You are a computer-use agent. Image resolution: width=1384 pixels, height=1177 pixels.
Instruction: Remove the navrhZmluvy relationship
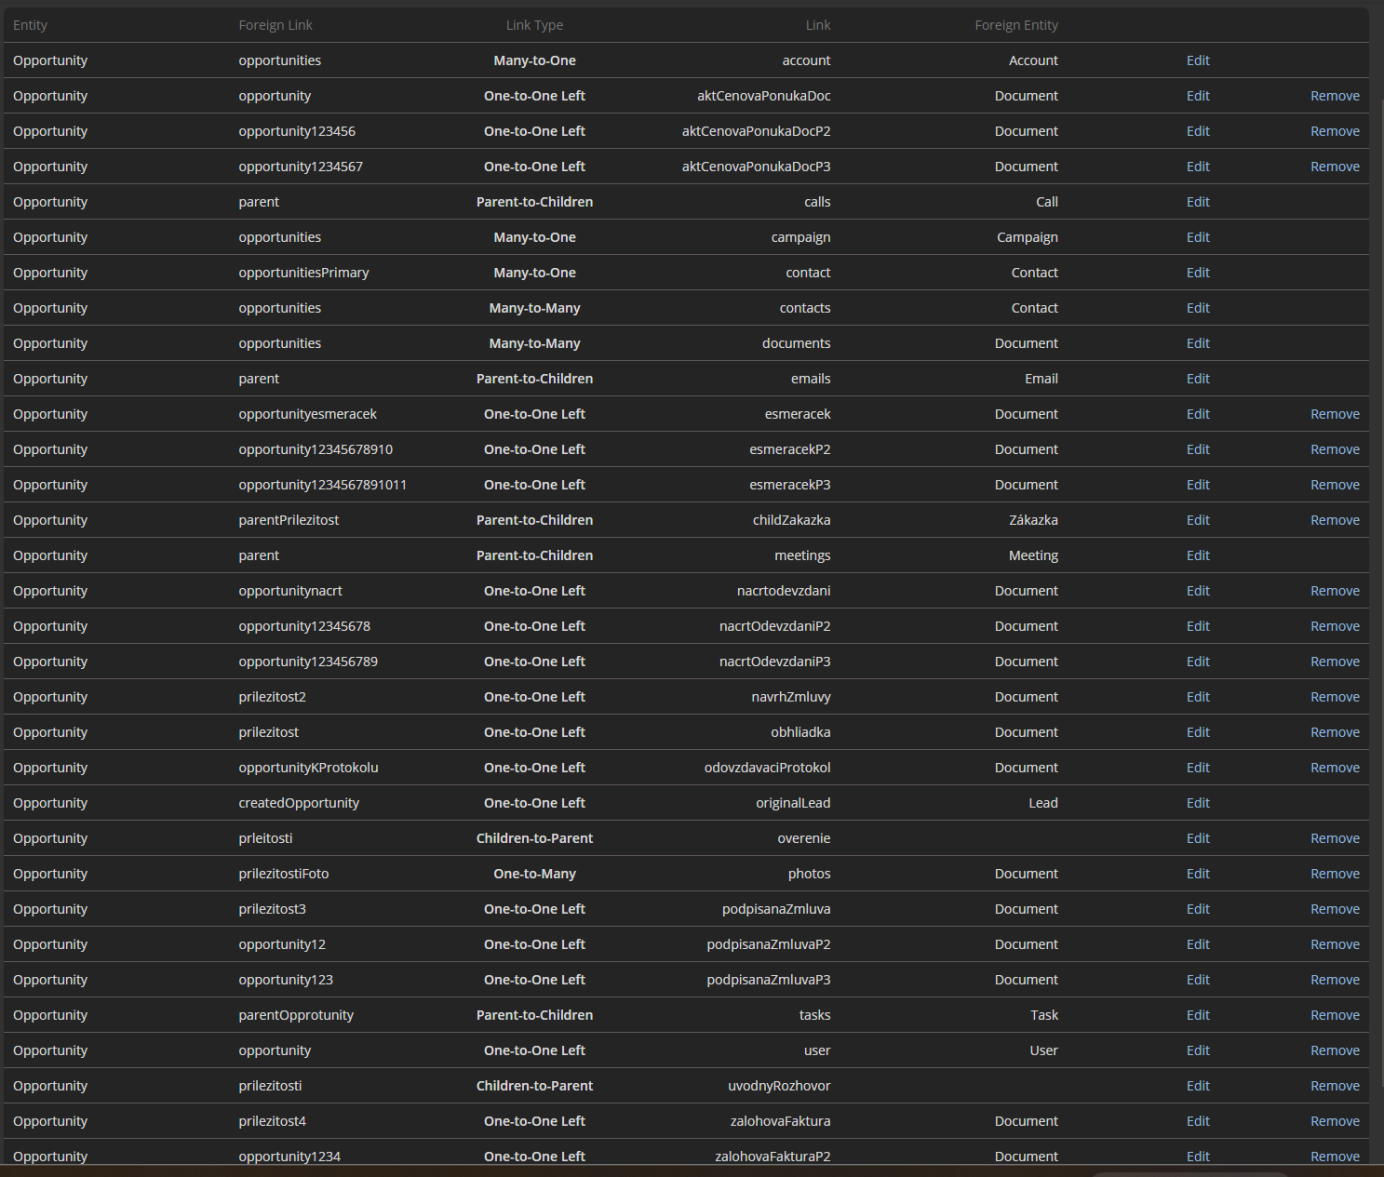click(1334, 697)
